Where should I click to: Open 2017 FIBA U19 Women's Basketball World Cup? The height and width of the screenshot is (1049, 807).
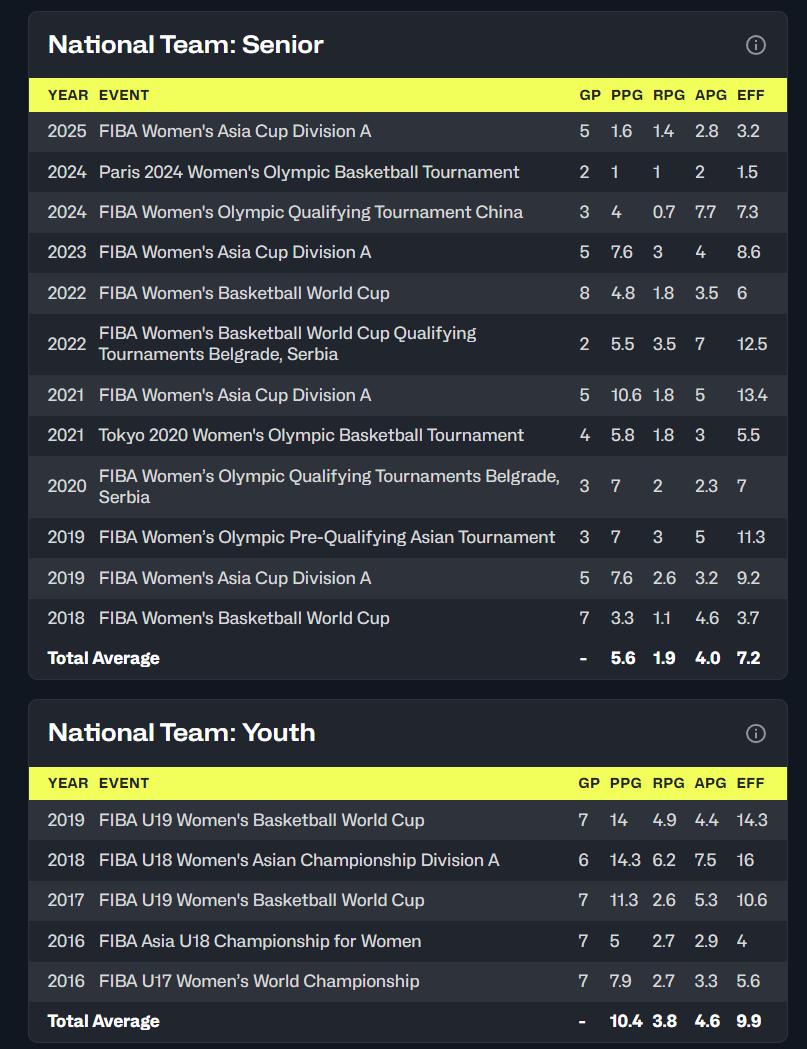point(261,900)
